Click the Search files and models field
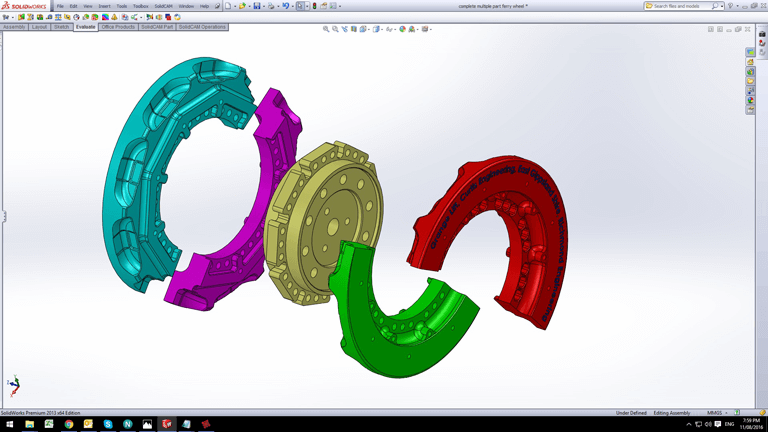Image resolution: width=768 pixels, height=432 pixels. point(682,6)
